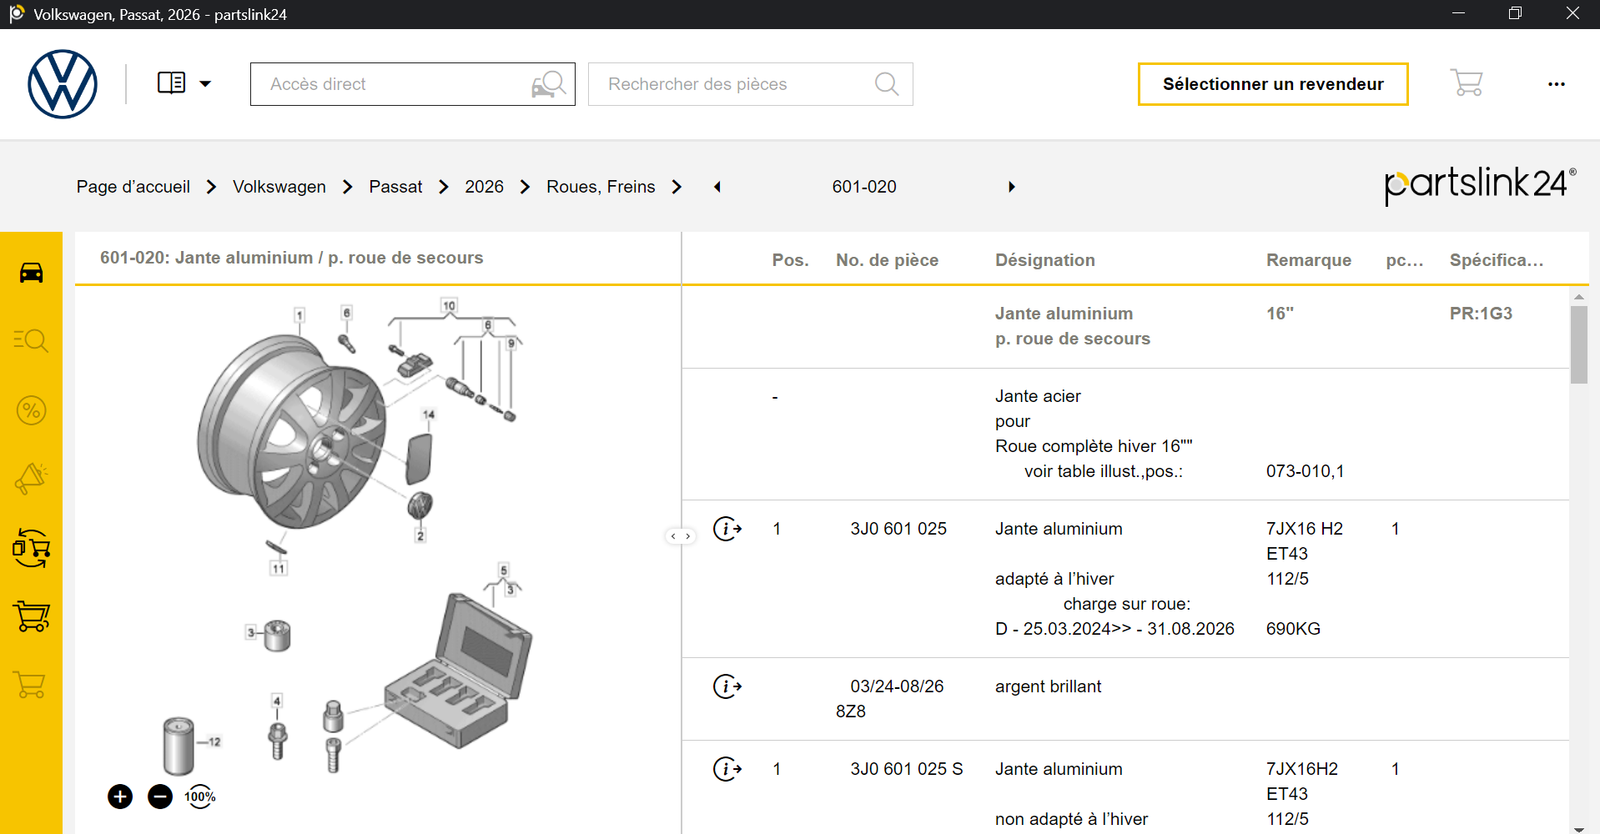Click the illustration title 601-020: Jante aluminium

coord(291,258)
